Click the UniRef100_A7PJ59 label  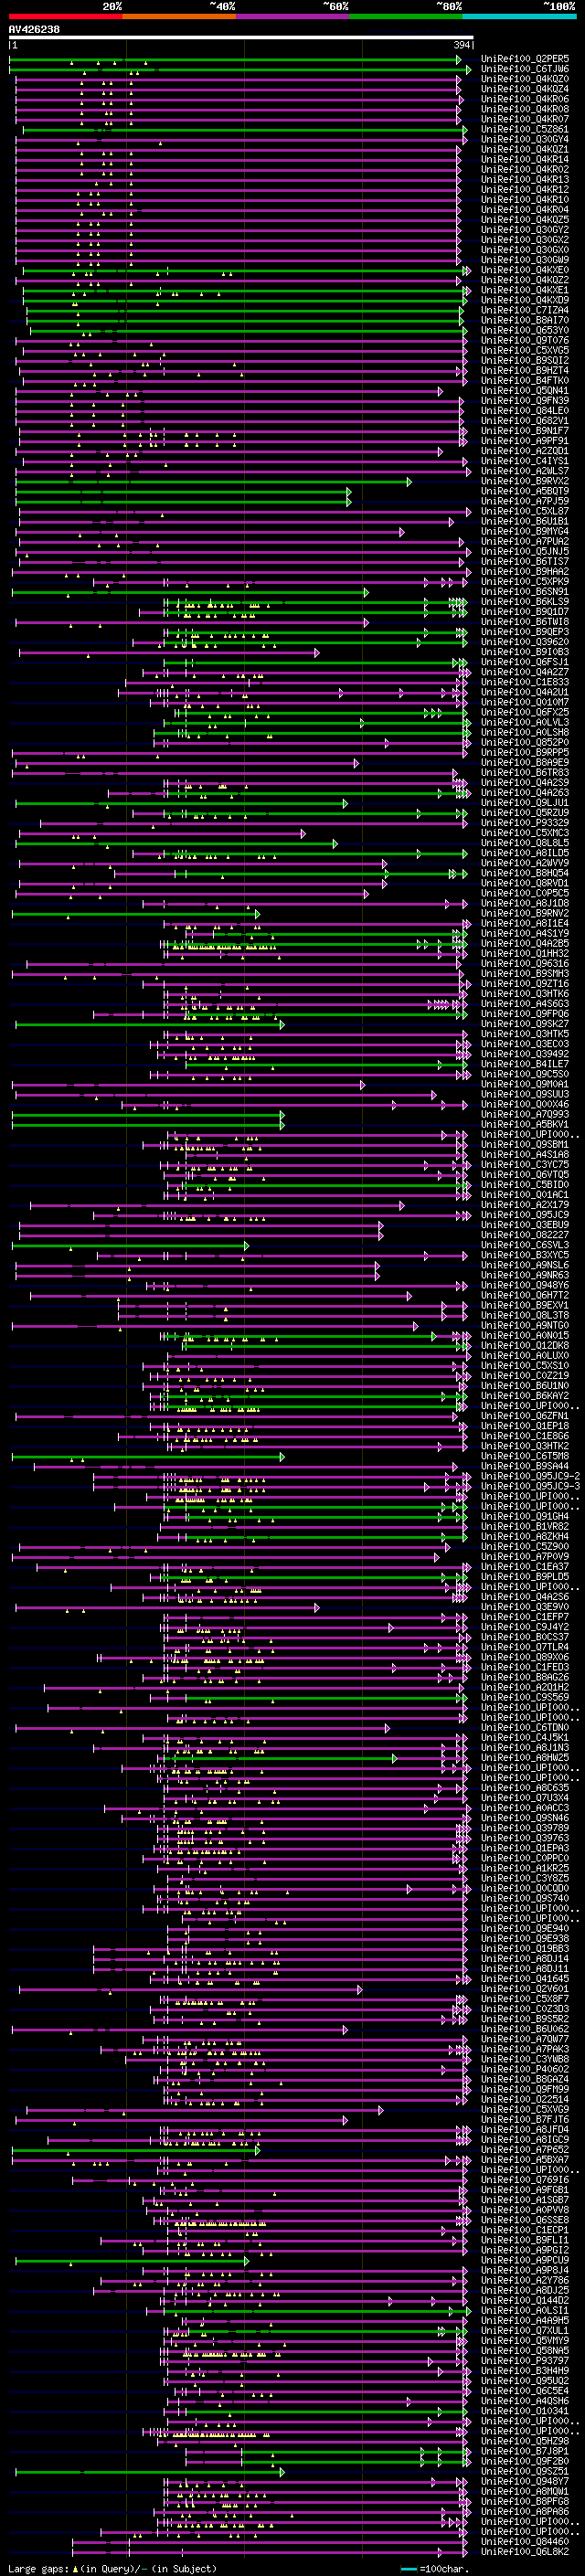click(x=525, y=501)
